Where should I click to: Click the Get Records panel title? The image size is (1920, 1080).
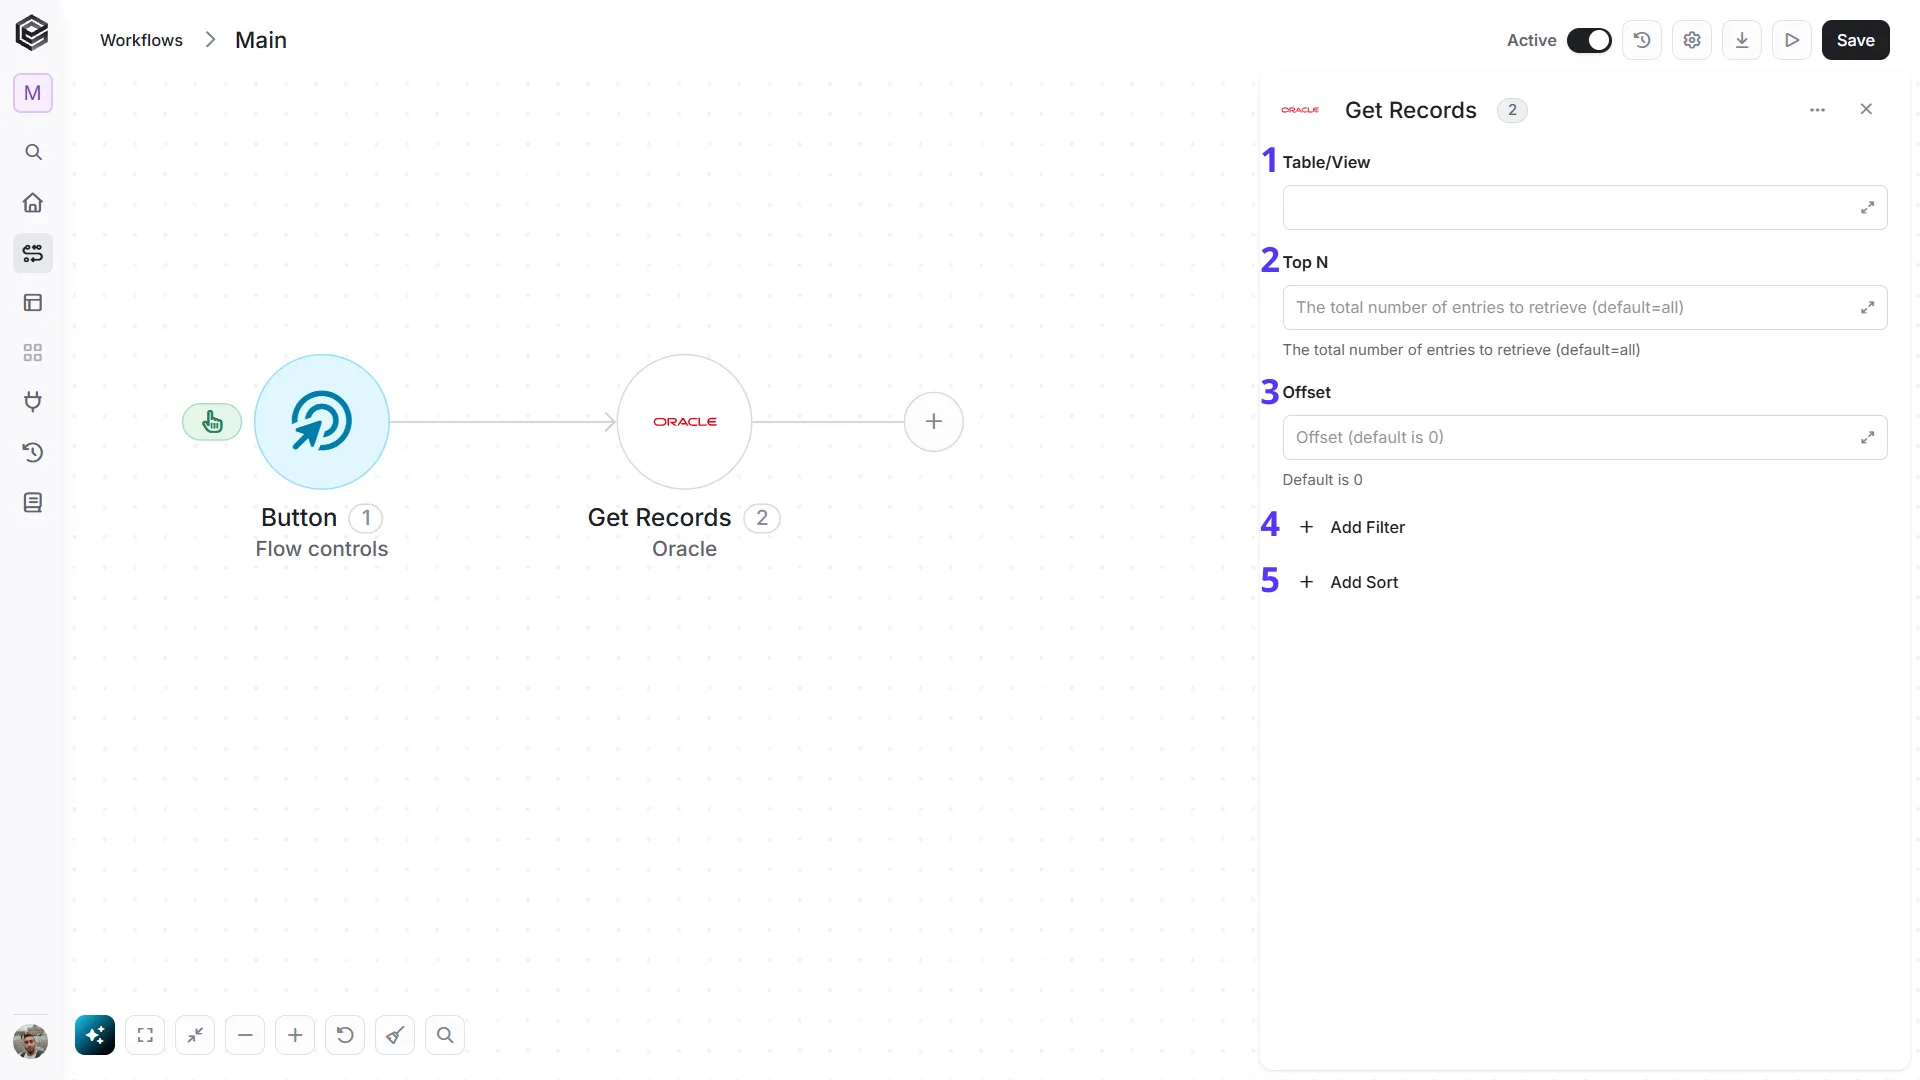coord(1410,110)
